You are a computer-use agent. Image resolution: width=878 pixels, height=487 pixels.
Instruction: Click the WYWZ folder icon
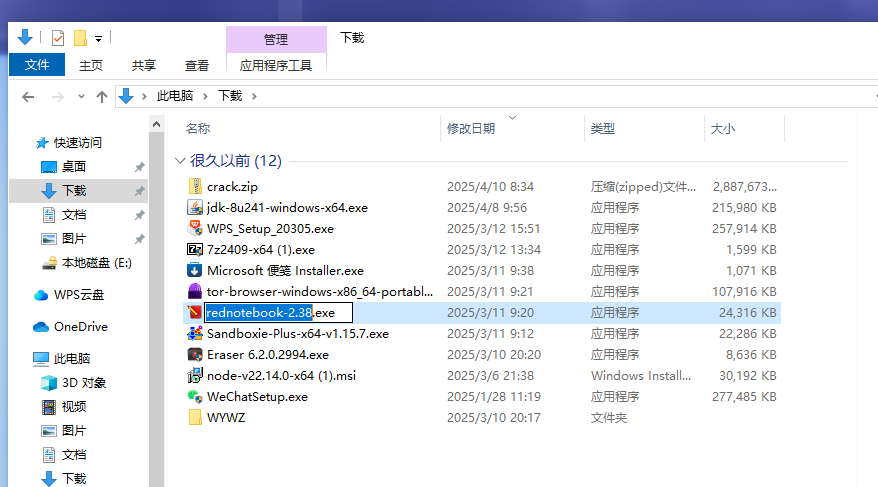[195, 418]
